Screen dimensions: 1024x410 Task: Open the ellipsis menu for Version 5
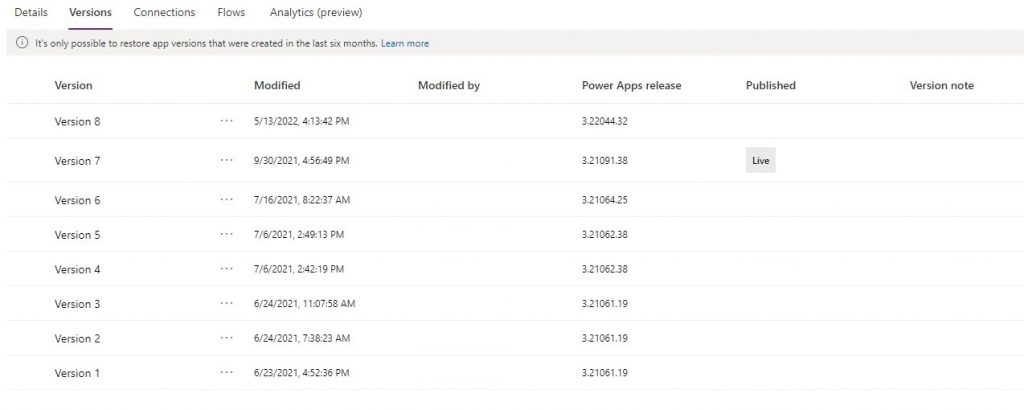[227, 235]
